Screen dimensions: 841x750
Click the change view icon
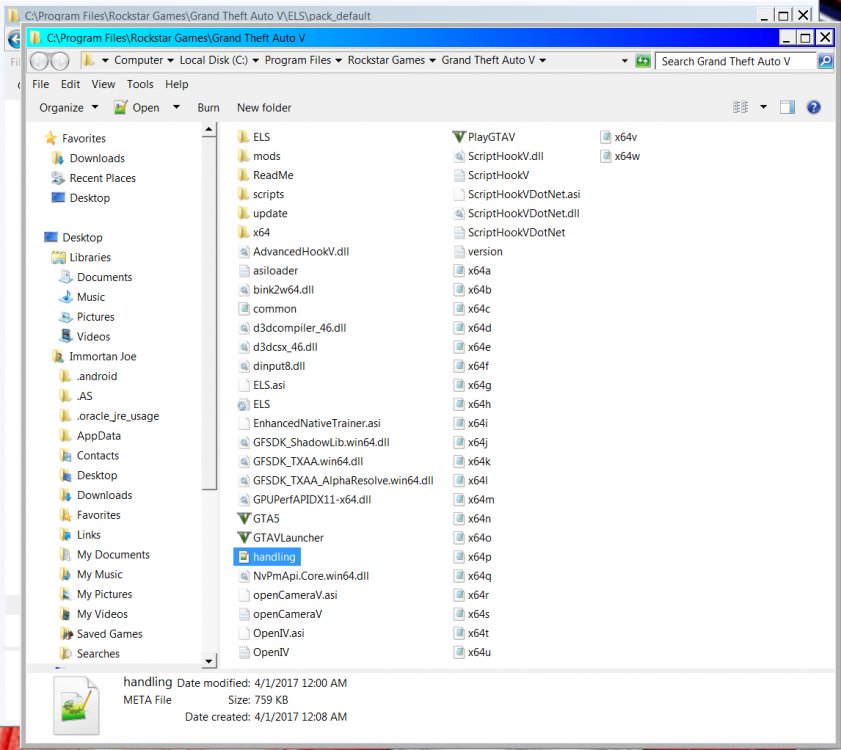pos(740,107)
